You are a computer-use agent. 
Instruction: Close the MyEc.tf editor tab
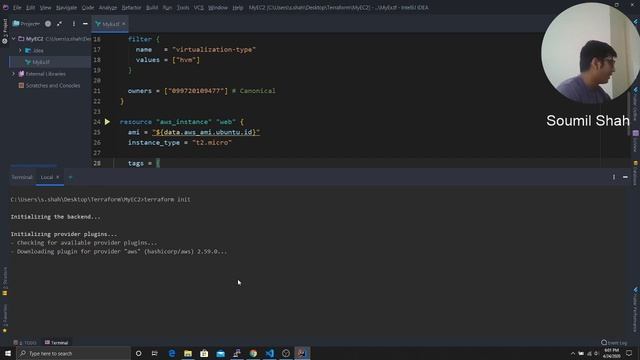124,24
